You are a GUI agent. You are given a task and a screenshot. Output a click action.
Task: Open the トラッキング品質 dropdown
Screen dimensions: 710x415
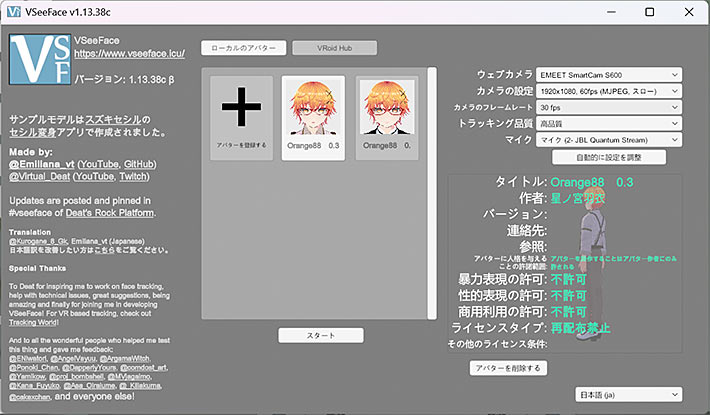609,124
